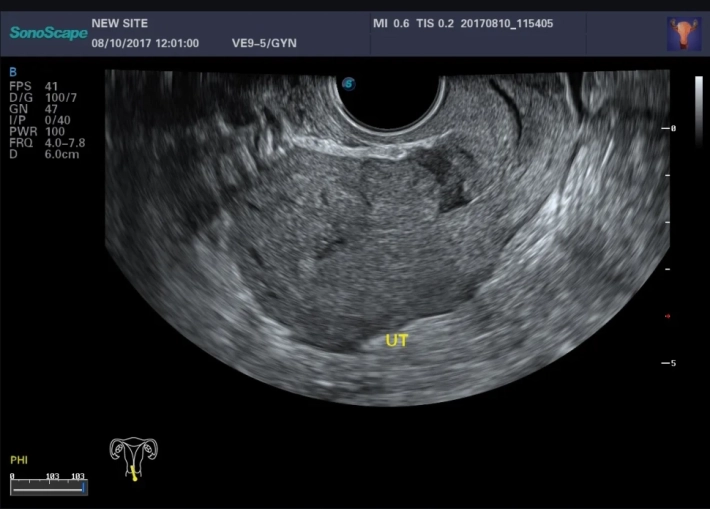The width and height of the screenshot is (710, 509).
Task: Click the FRQ 4.0-7.8 frequency parameter
Action: click(46, 143)
